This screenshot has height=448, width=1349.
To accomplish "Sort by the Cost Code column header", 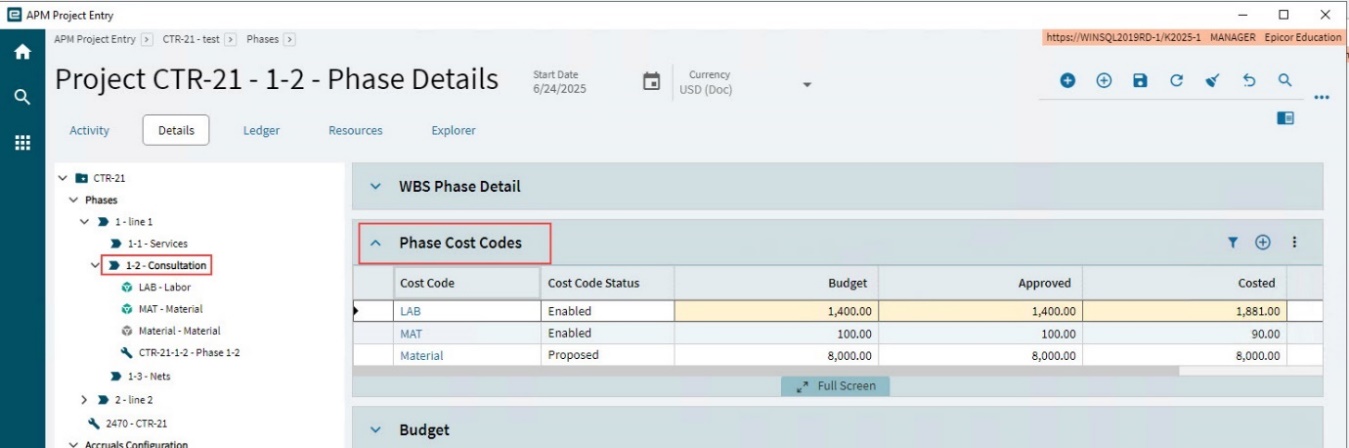I will [466, 283].
